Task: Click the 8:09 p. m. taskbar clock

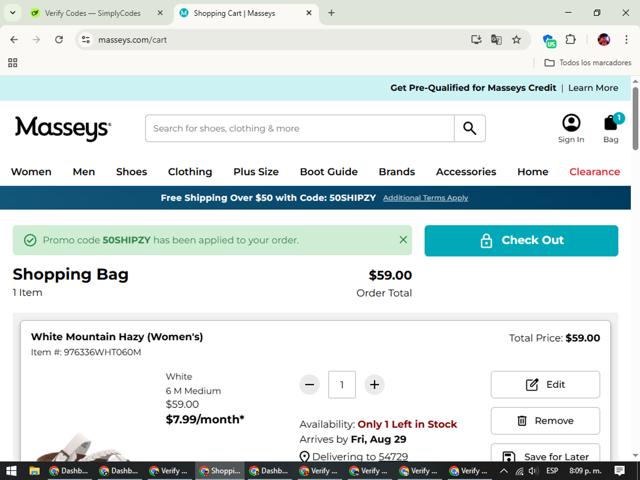Action: coord(585,471)
